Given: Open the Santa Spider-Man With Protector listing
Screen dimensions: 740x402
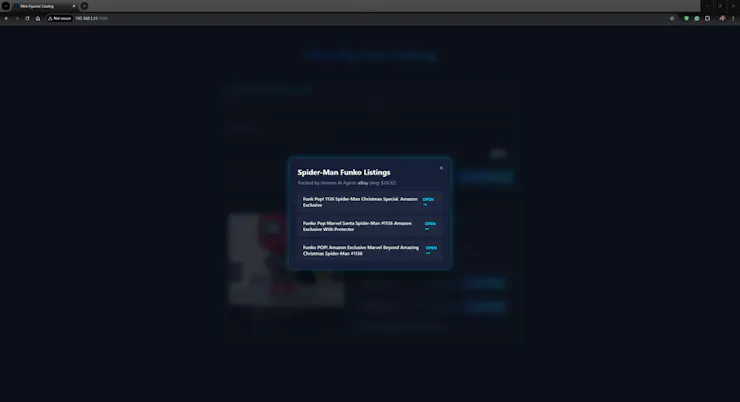Looking at the screenshot, I should coord(430,226).
